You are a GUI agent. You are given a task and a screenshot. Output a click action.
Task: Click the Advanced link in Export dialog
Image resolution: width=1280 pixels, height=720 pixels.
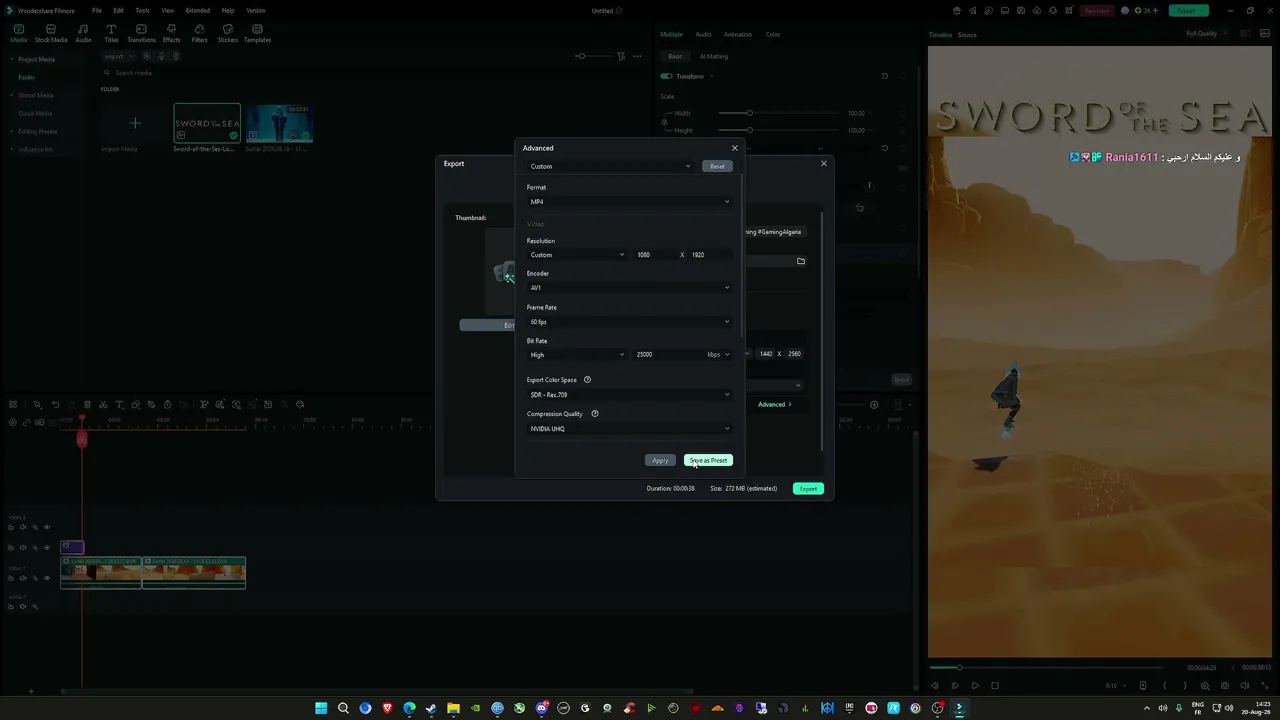click(x=775, y=404)
